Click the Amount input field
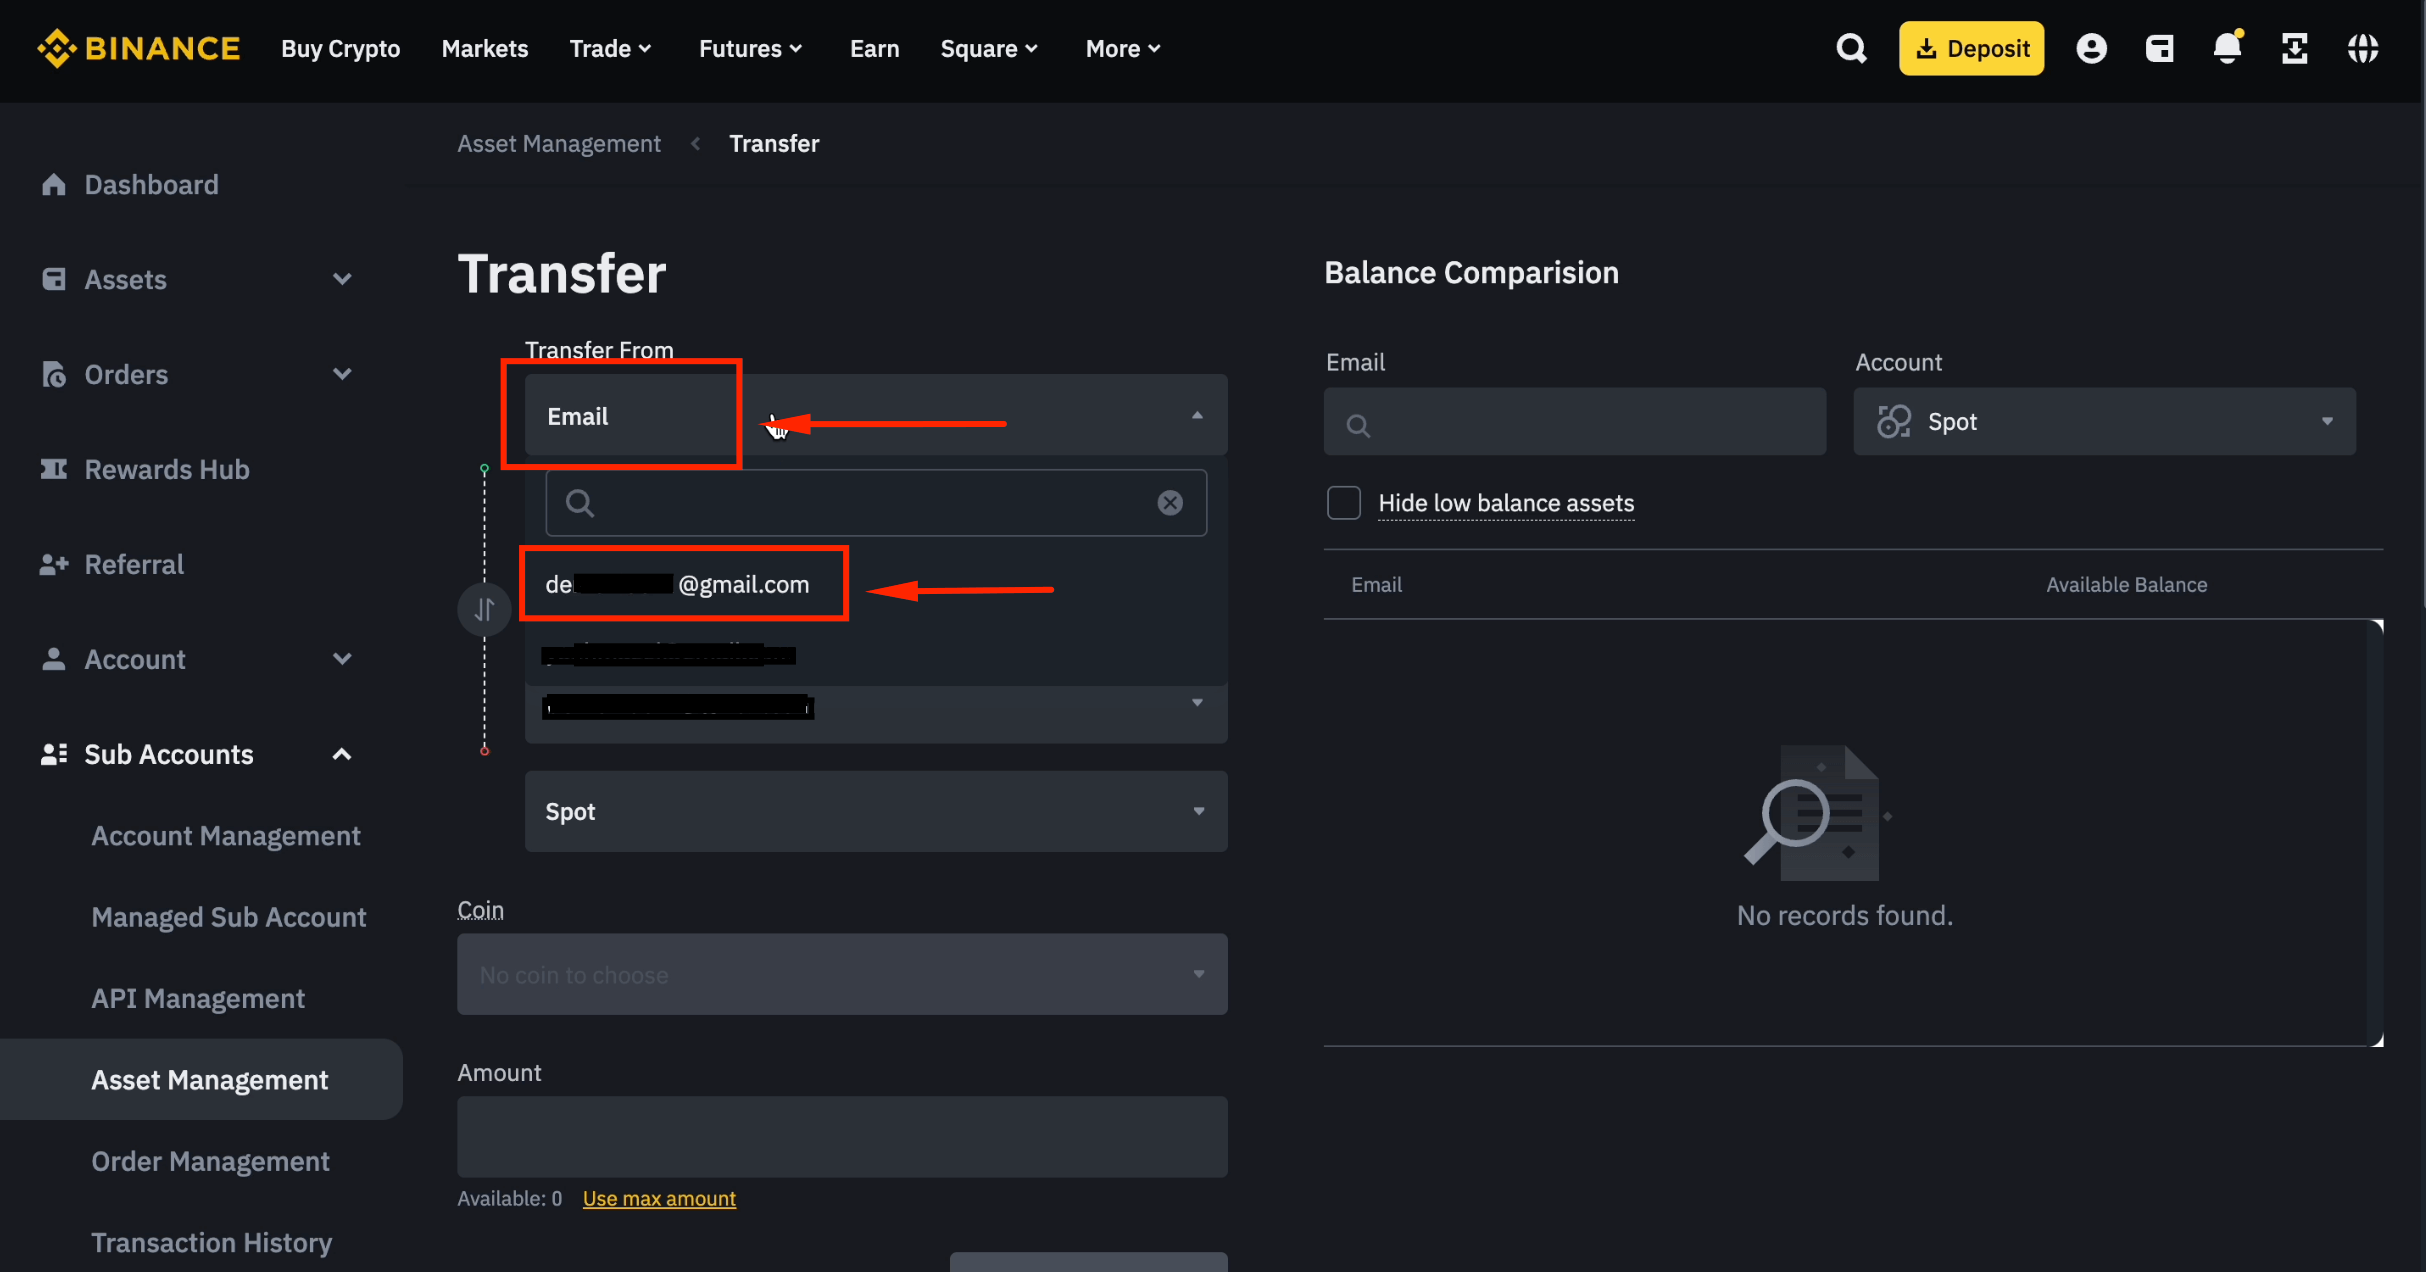The image size is (2426, 1272). tap(842, 1136)
